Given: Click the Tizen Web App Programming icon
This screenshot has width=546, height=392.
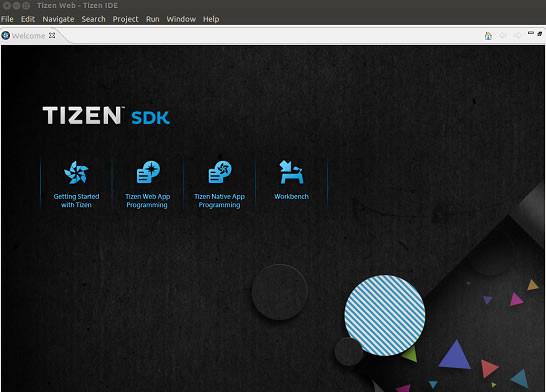Looking at the screenshot, I should coord(148,172).
